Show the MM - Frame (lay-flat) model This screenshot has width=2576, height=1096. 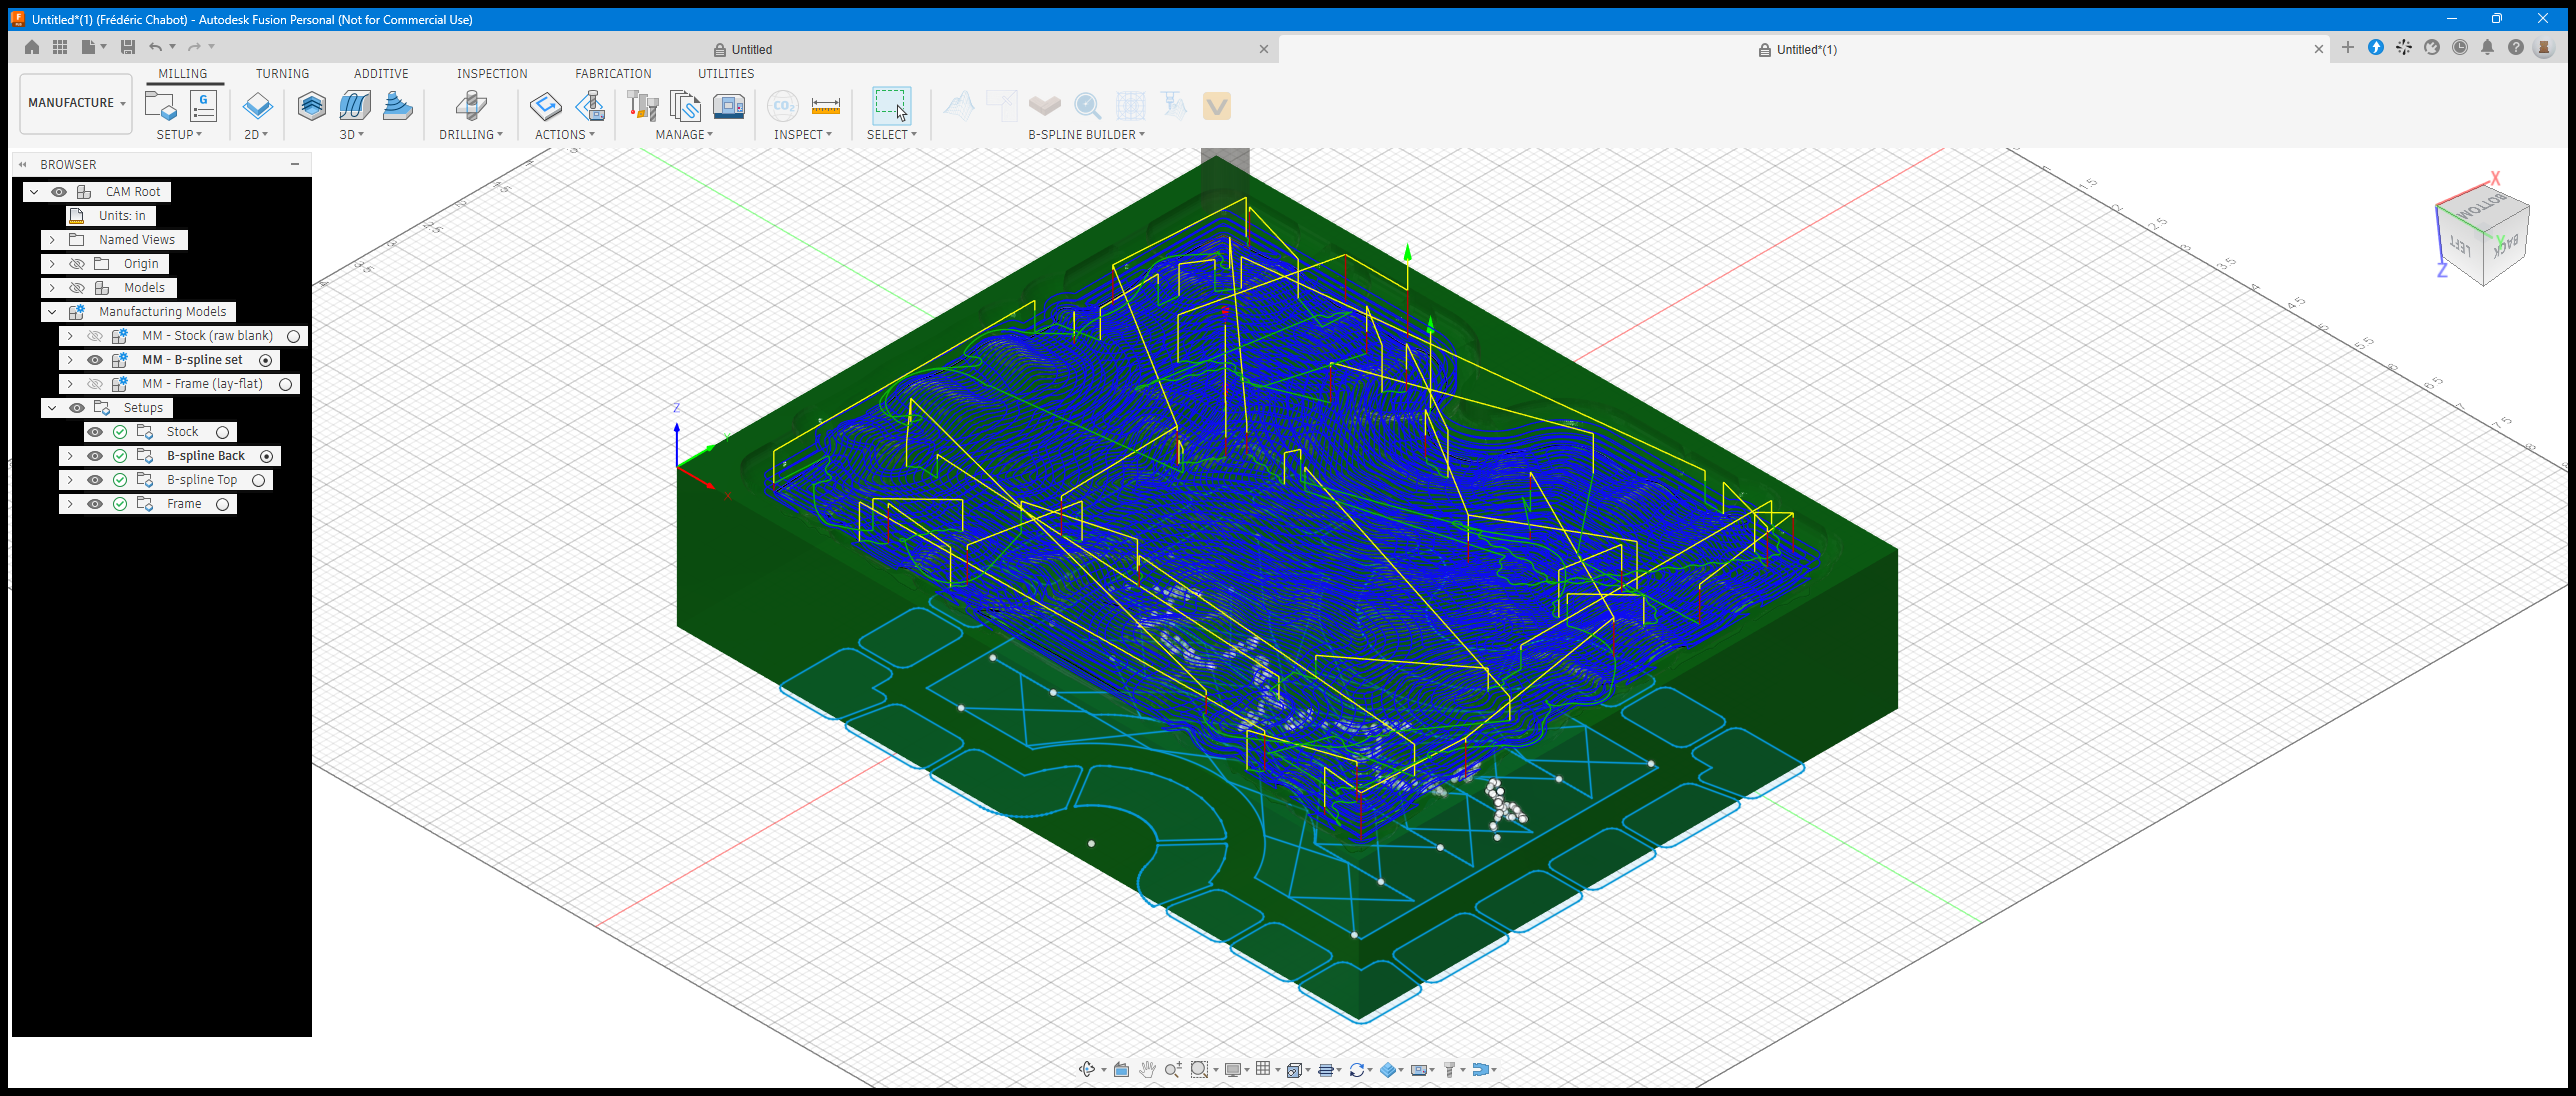click(95, 384)
